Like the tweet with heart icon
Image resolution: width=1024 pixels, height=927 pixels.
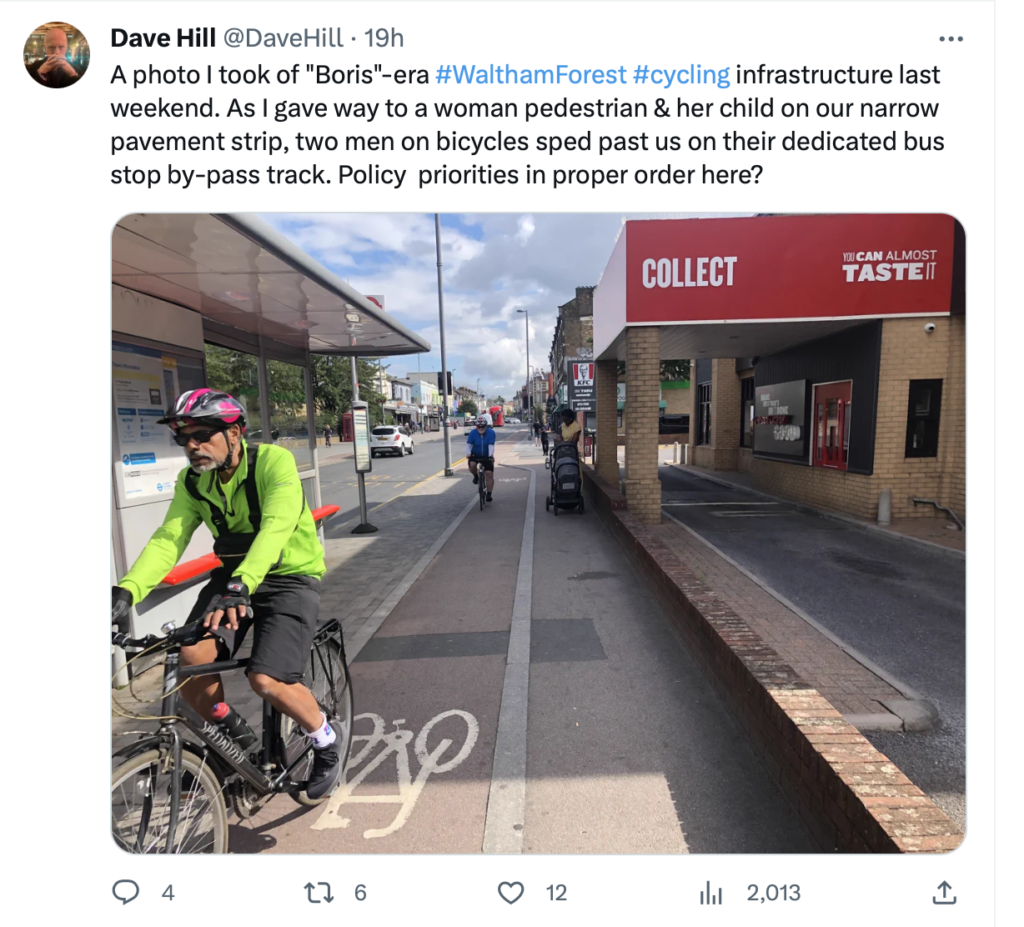pyautogui.click(x=511, y=892)
